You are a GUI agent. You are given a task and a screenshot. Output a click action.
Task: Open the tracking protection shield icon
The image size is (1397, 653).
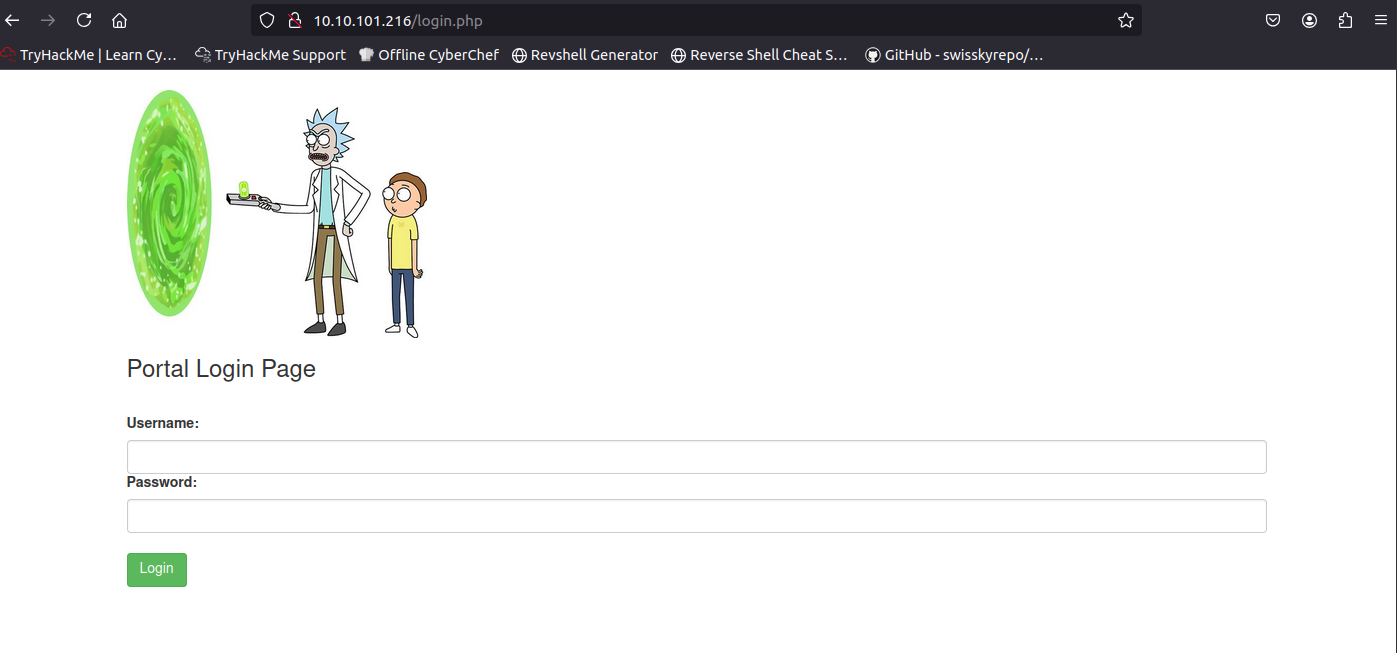[266, 20]
